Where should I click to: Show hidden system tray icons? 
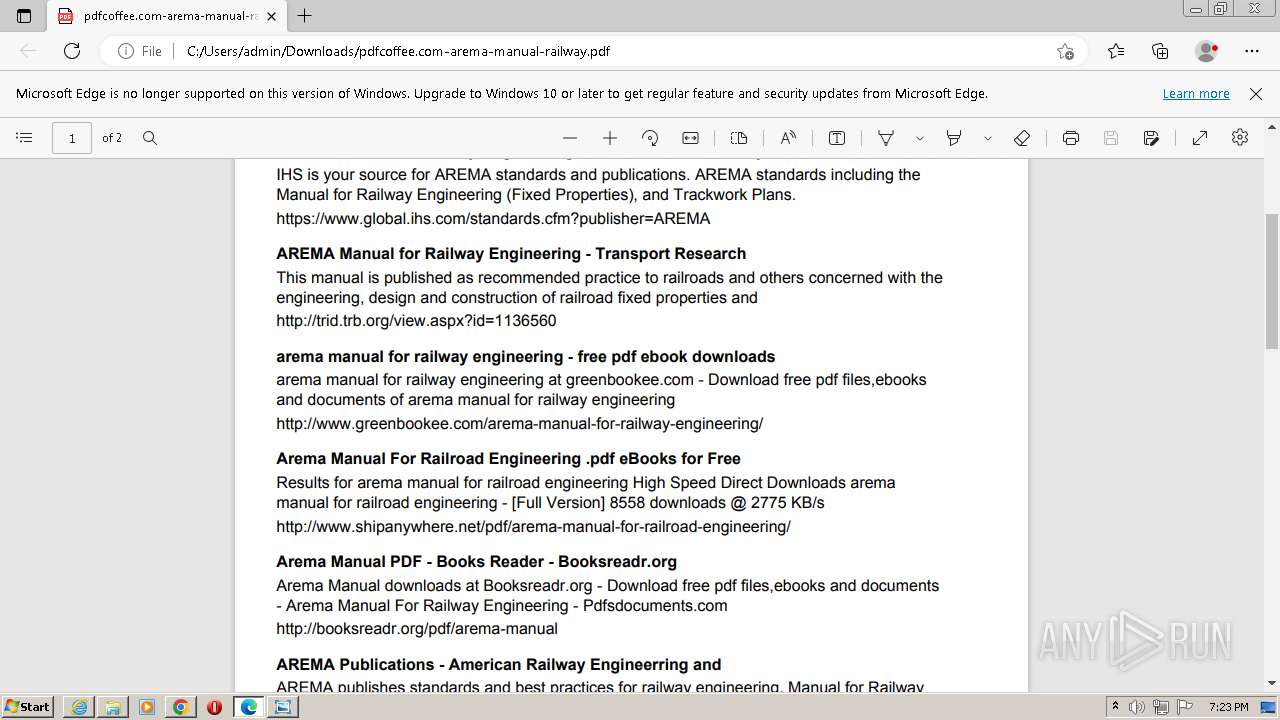pyautogui.click(x=1116, y=707)
